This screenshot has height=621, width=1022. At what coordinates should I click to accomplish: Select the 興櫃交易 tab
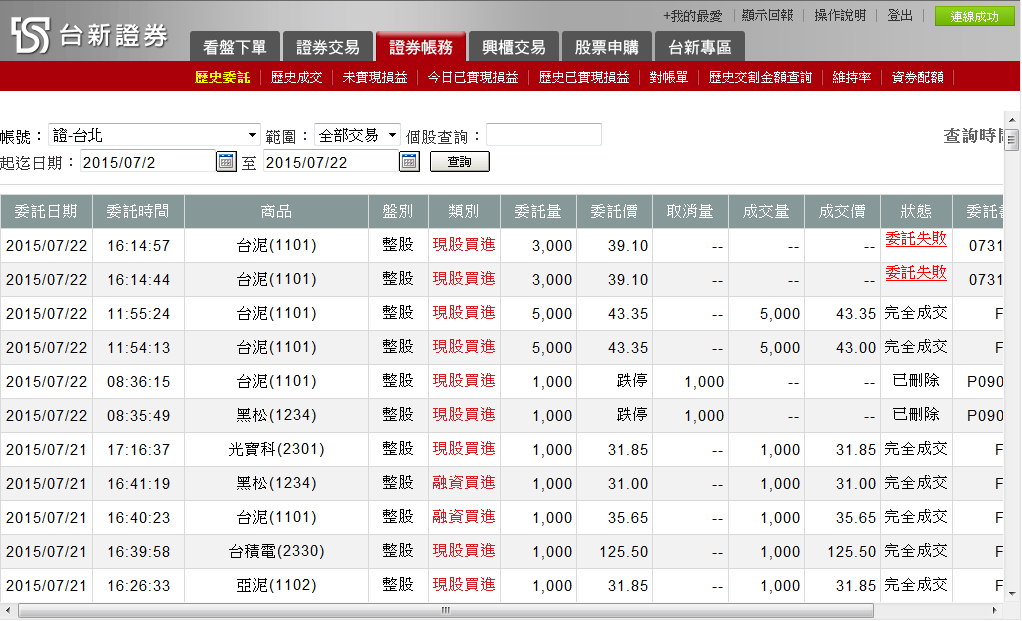(513, 47)
